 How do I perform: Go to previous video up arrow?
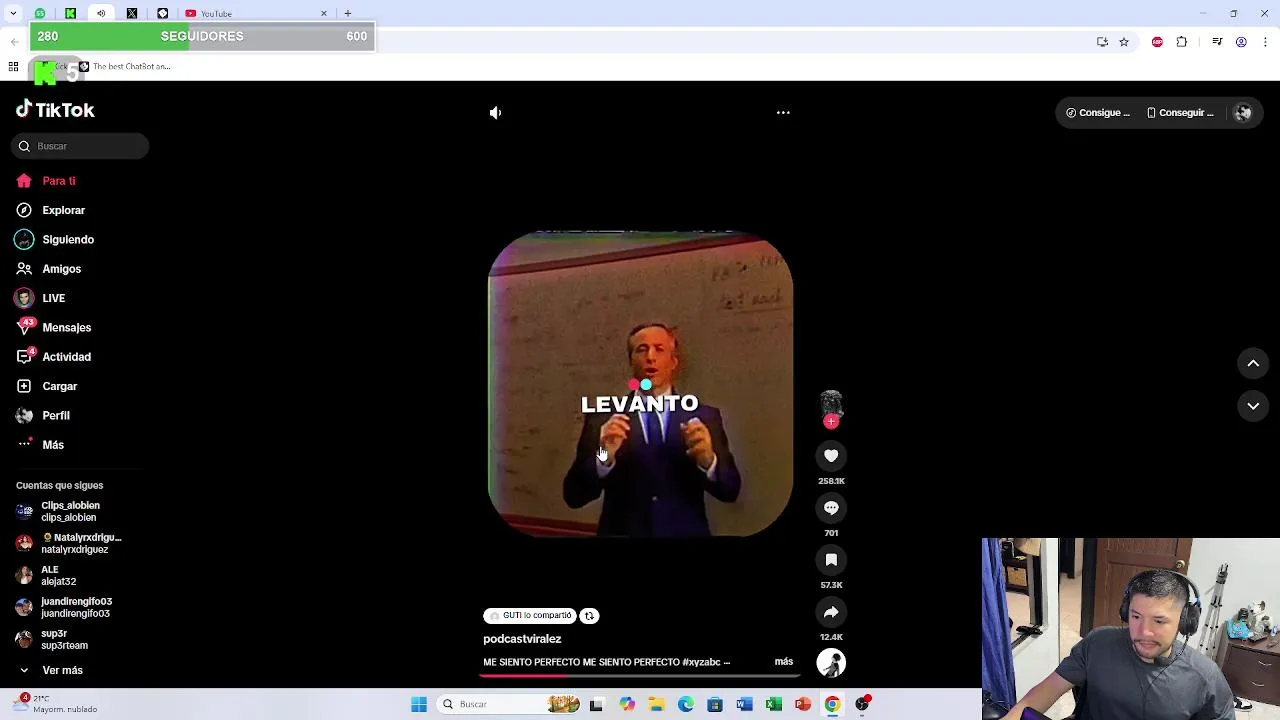click(1253, 364)
